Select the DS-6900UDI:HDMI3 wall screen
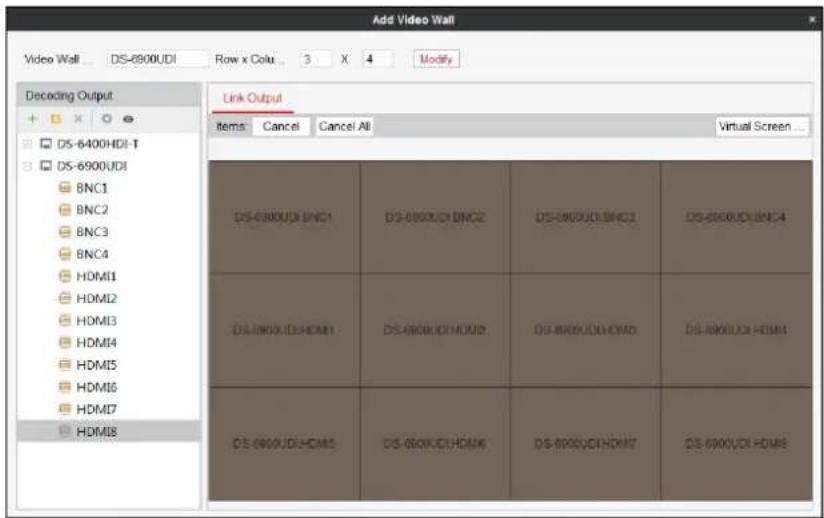The height and width of the screenshot is (518, 824). click(585, 330)
